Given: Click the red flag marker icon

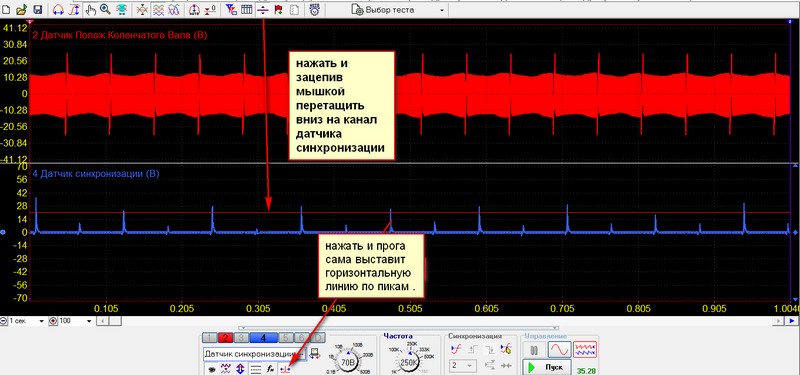Looking at the screenshot, I should click(x=279, y=9).
